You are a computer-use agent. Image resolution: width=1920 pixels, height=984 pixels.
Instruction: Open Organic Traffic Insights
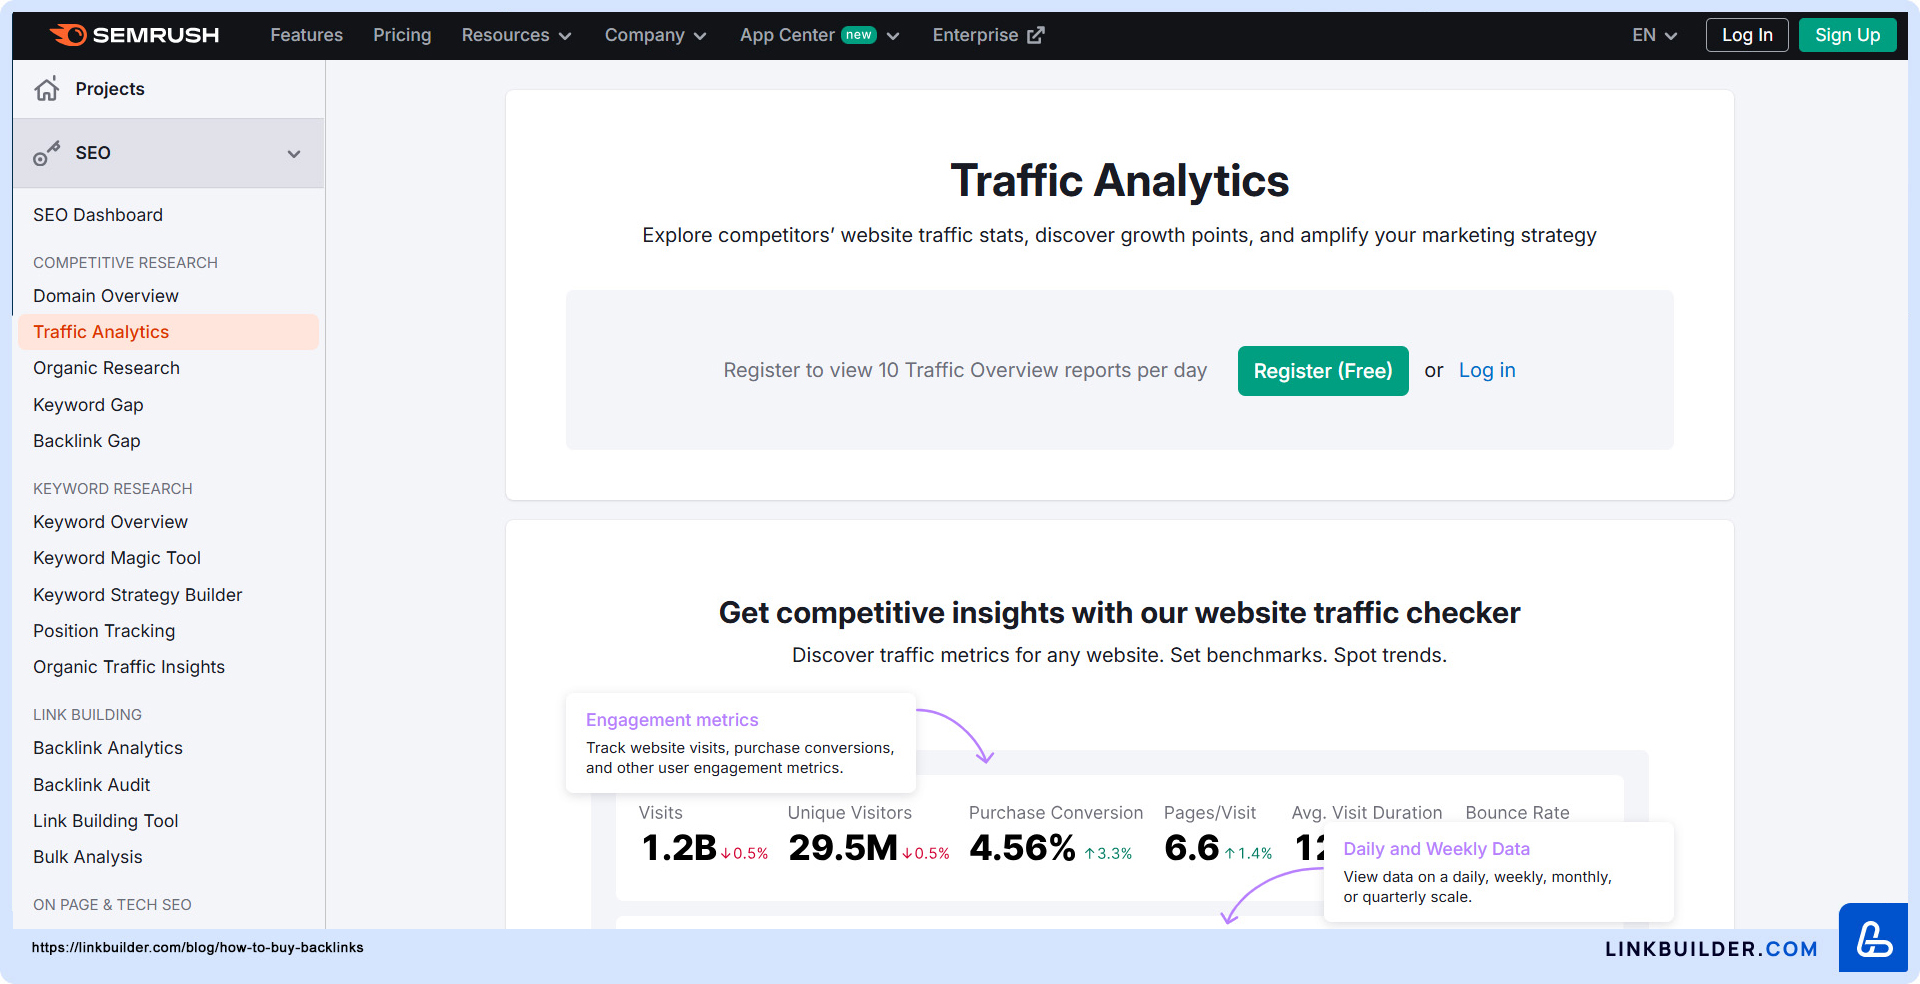pos(129,667)
